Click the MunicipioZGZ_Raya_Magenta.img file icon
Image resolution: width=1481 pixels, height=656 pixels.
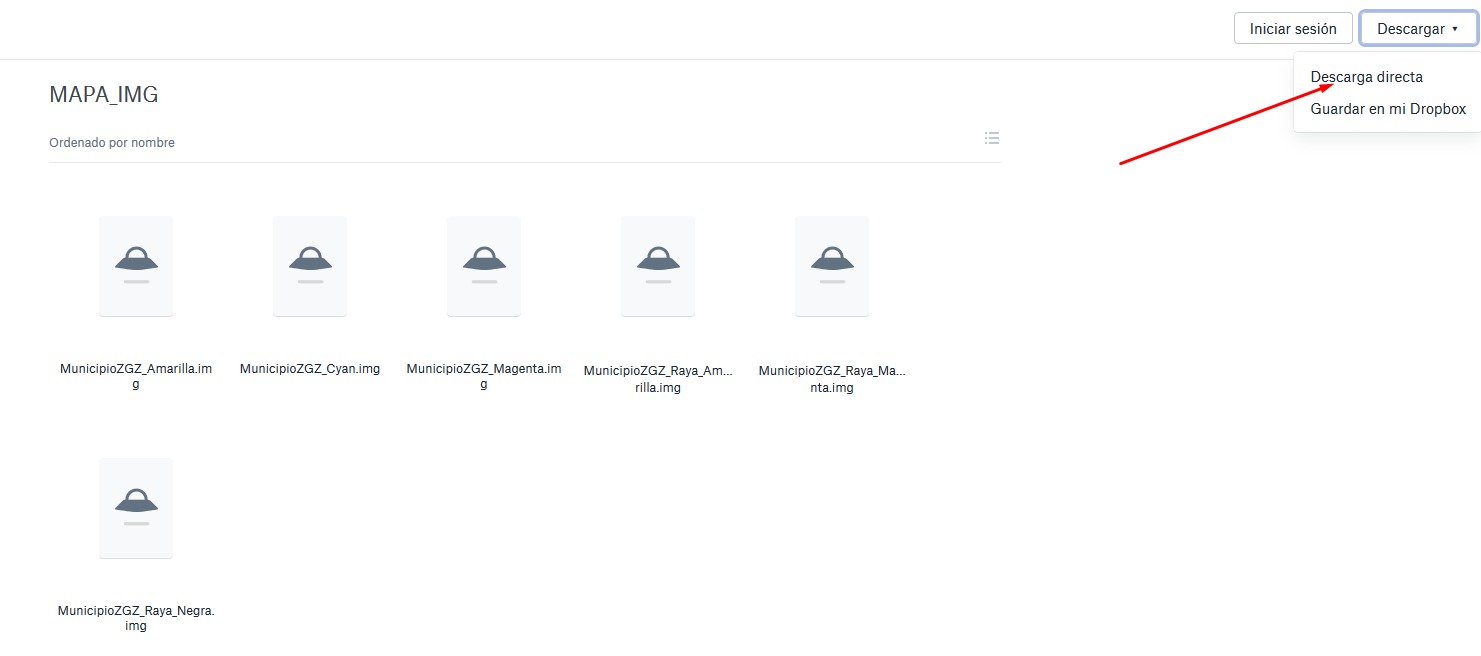tap(832, 266)
